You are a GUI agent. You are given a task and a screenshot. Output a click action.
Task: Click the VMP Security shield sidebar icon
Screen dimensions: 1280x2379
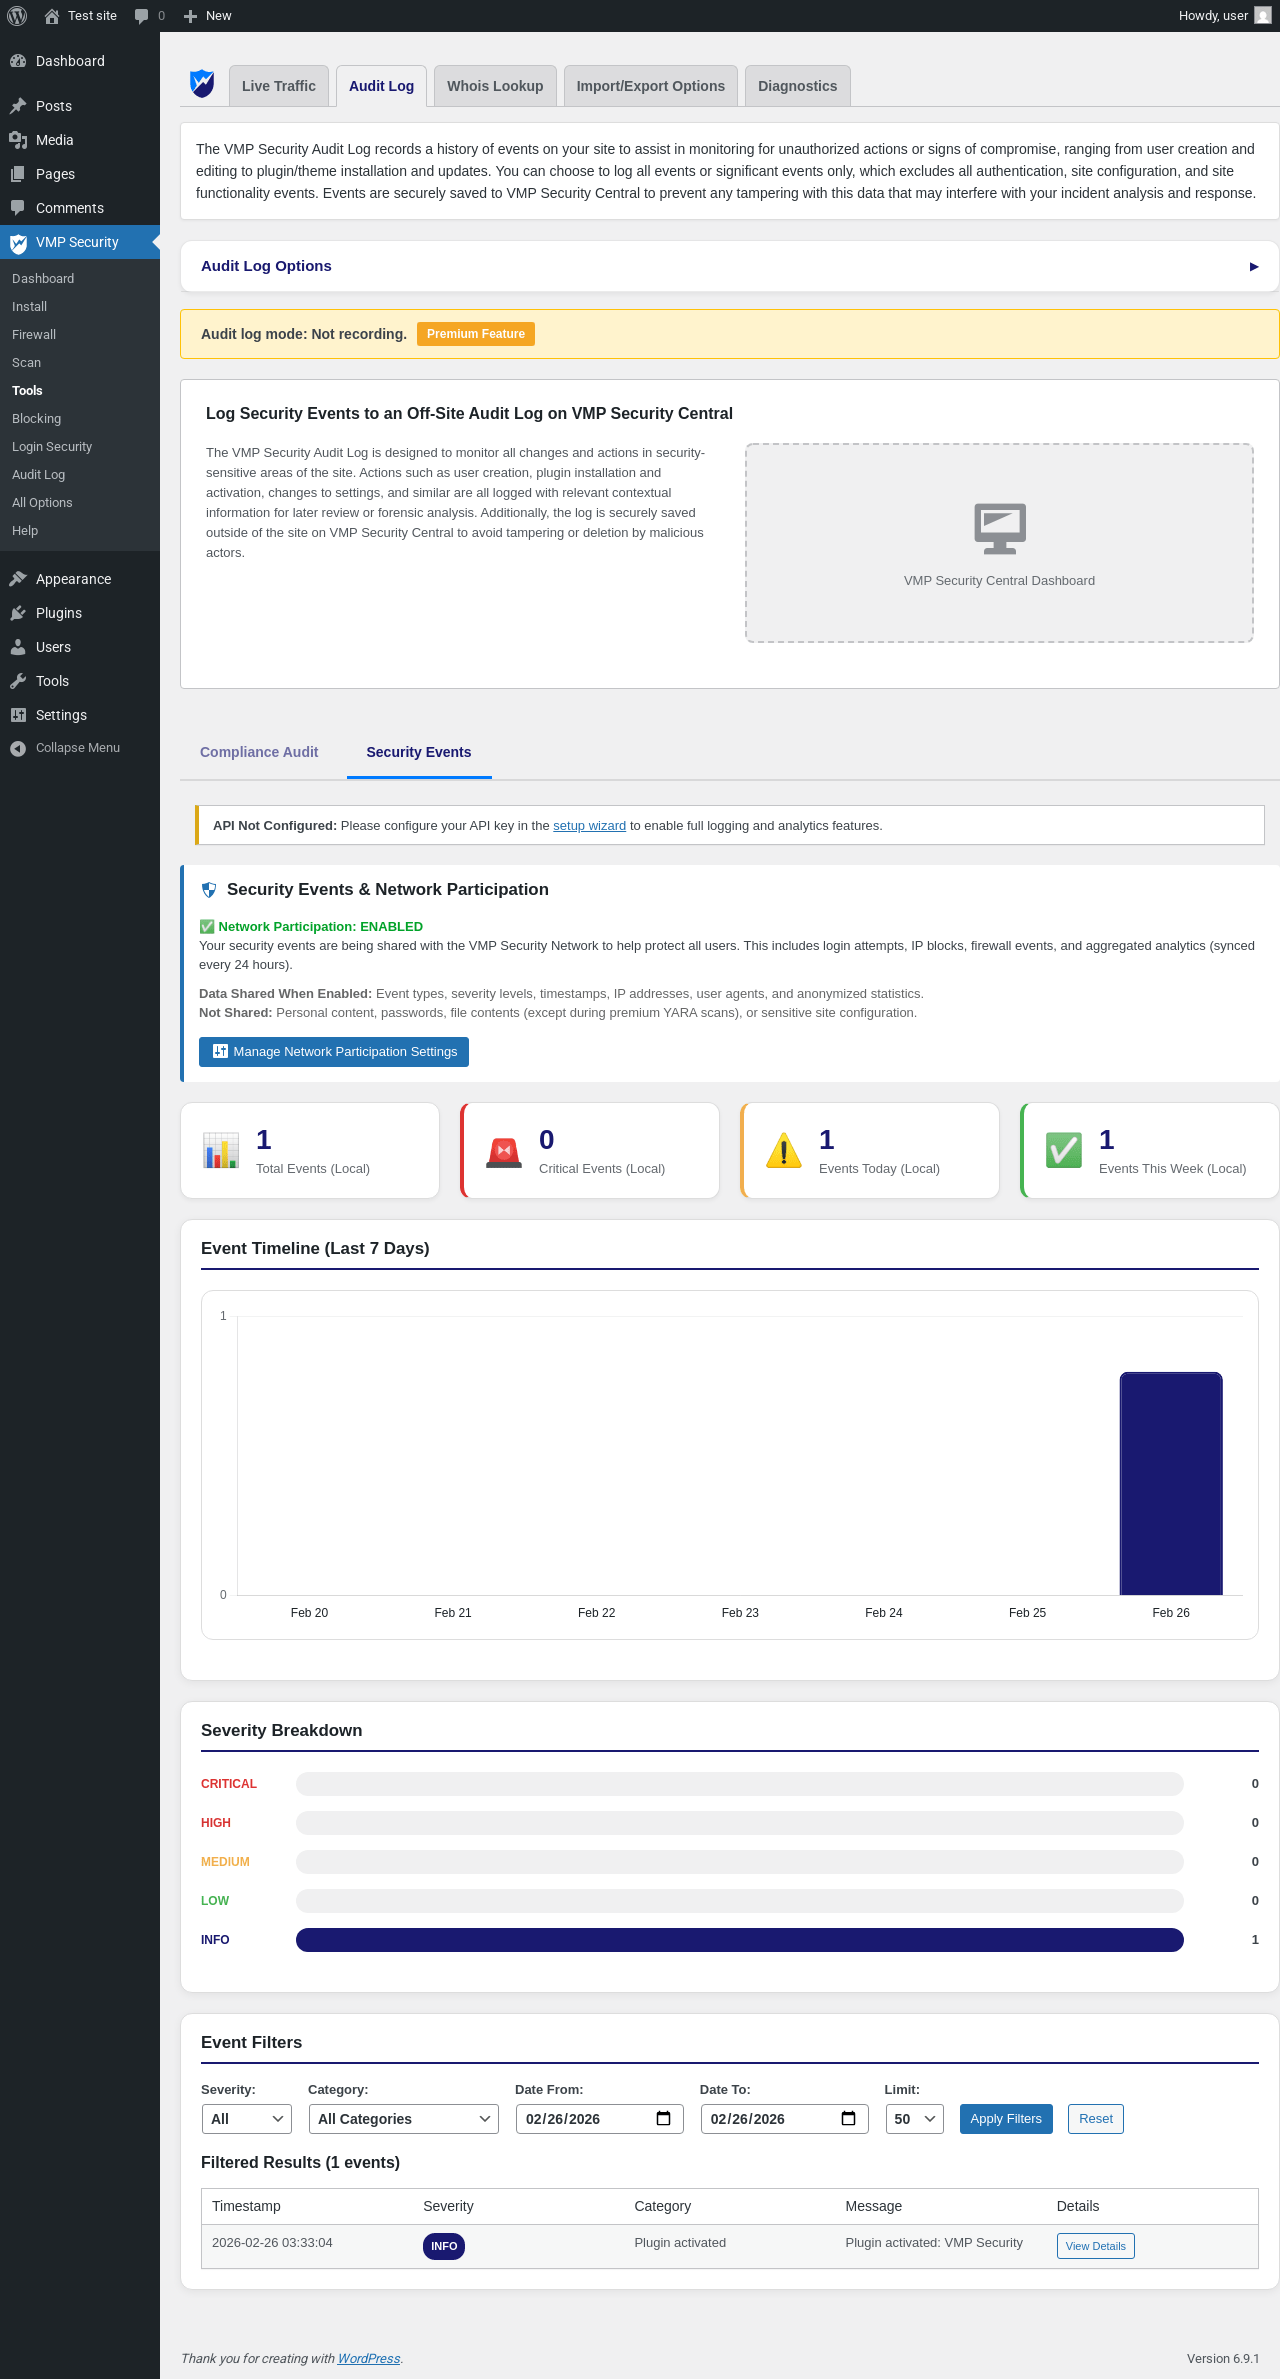18,243
